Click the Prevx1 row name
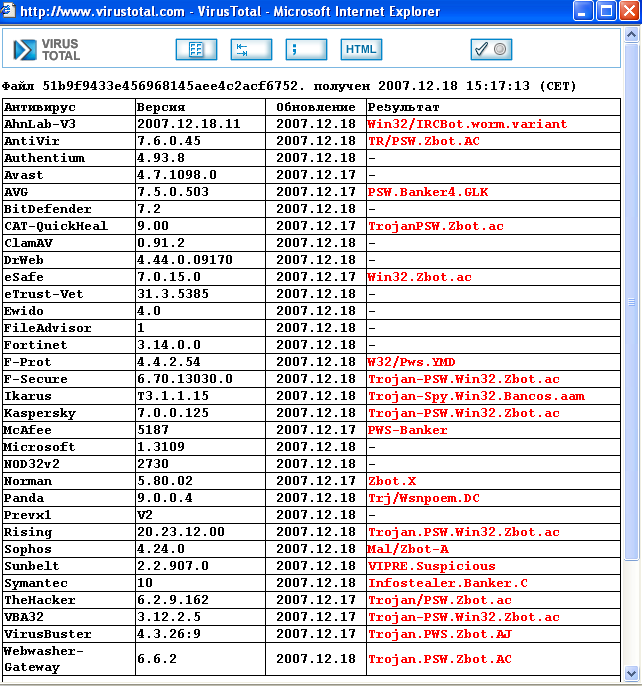Image resolution: width=642 pixels, height=686 pixels. [x=28, y=515]
